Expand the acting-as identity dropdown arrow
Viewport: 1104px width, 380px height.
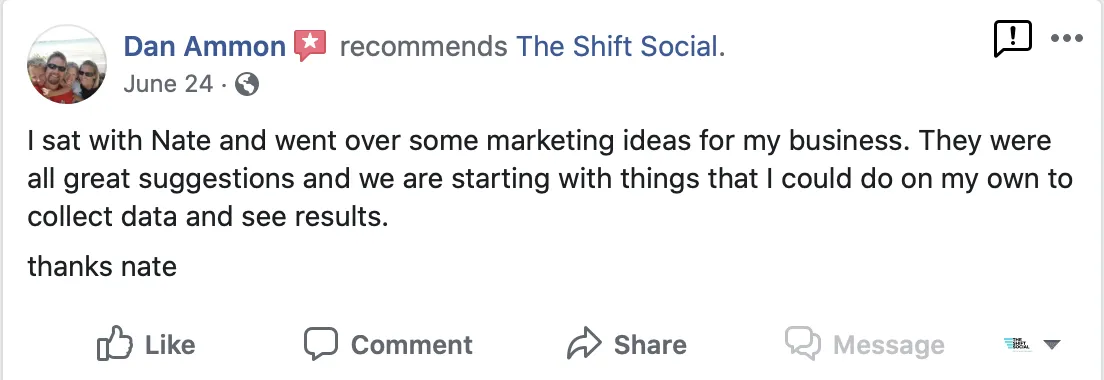(1051, 345)
